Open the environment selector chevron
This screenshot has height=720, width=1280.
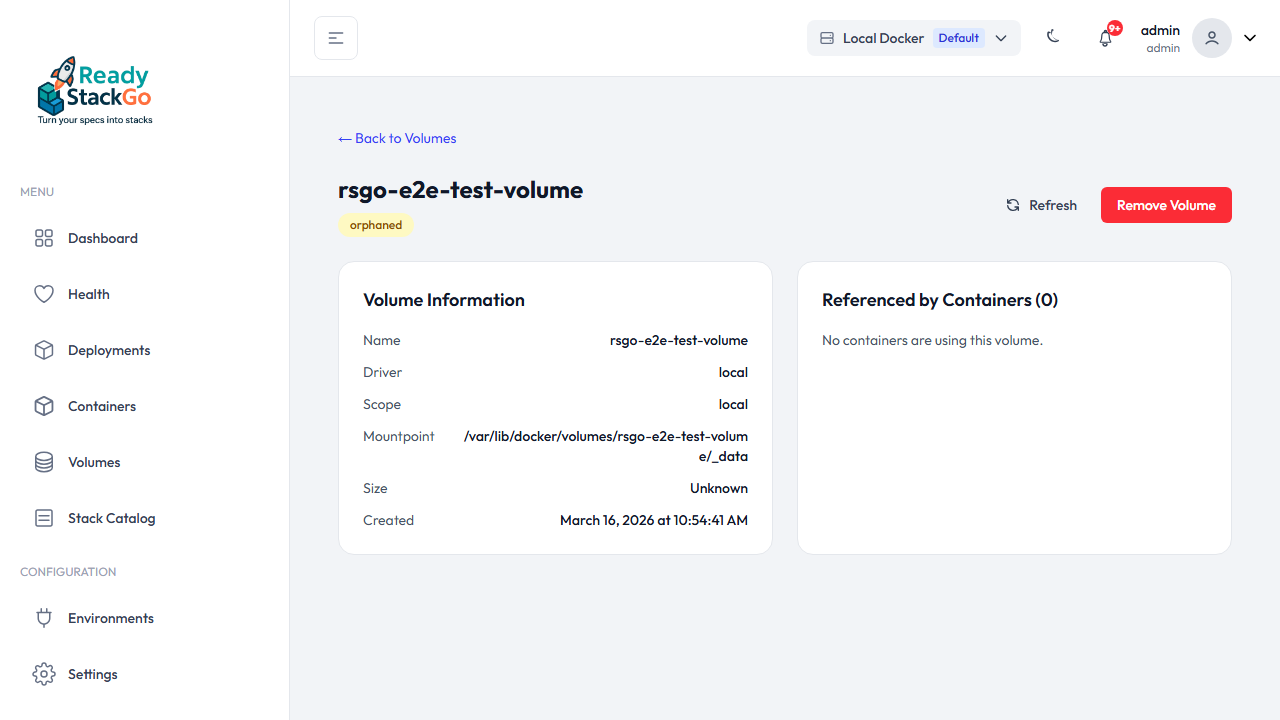[x=1001, y=38]
